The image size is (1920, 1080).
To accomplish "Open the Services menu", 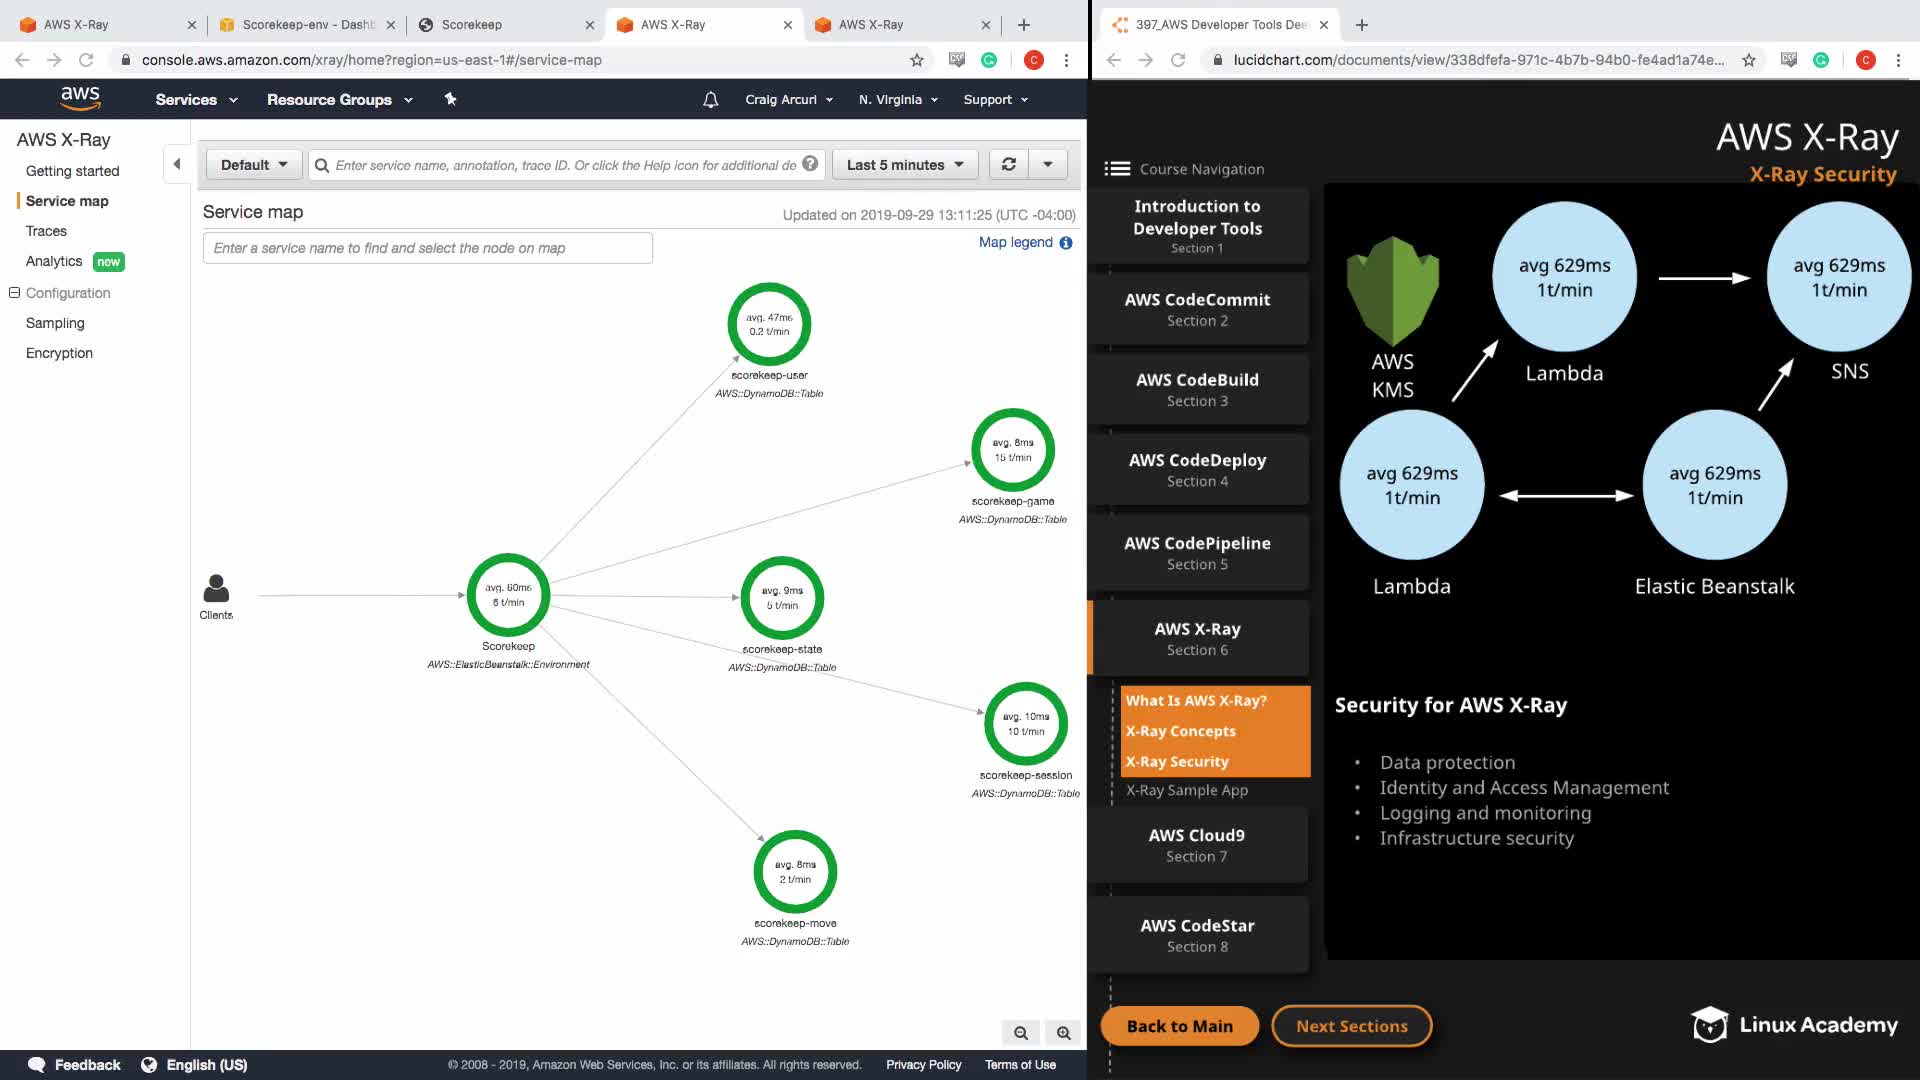I will (x=196, y=100).
